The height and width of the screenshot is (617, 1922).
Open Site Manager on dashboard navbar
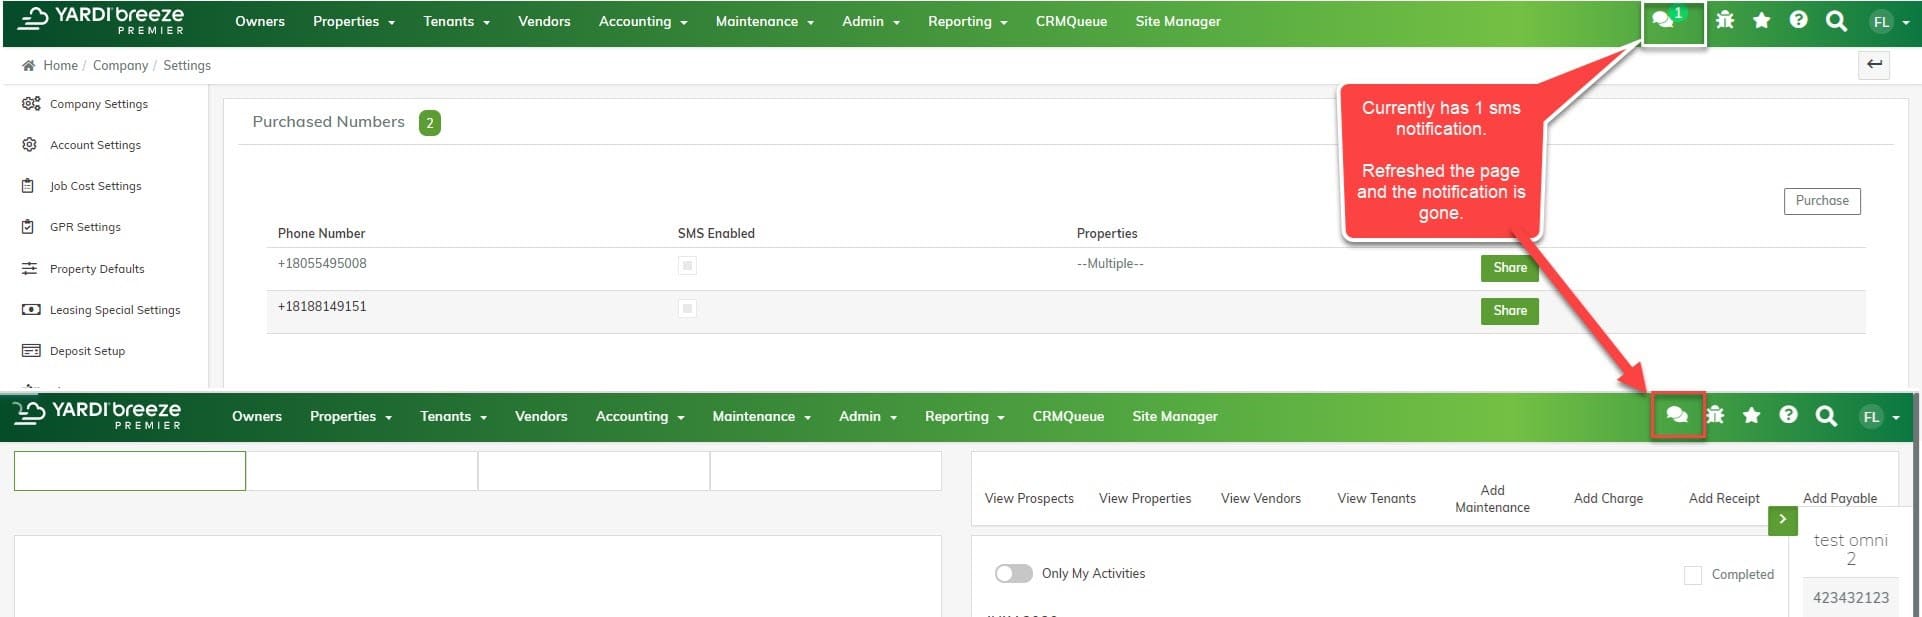(x=1175, y=416)
